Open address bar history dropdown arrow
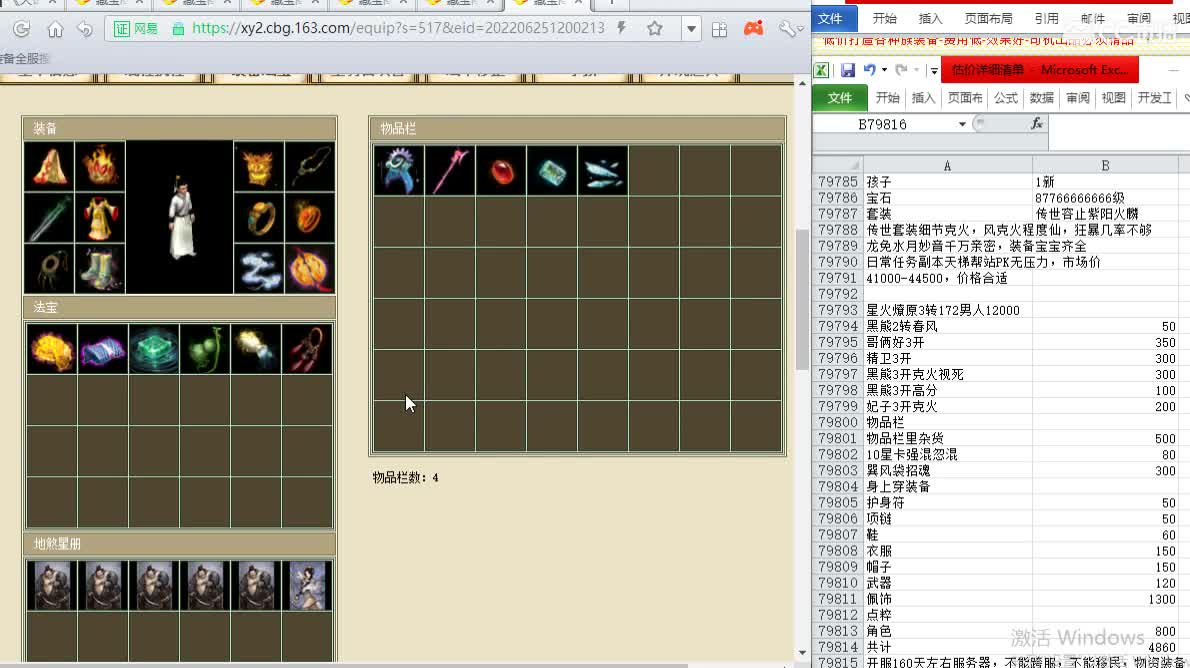1190x668 pixels. click(691, 29)
